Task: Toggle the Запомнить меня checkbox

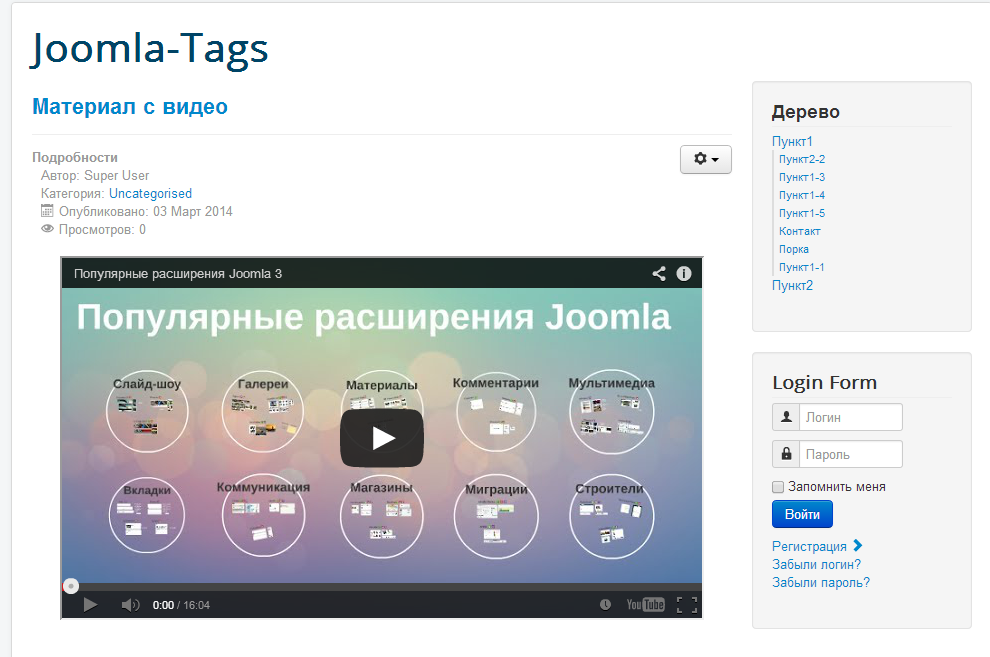Action: point(778,487)
